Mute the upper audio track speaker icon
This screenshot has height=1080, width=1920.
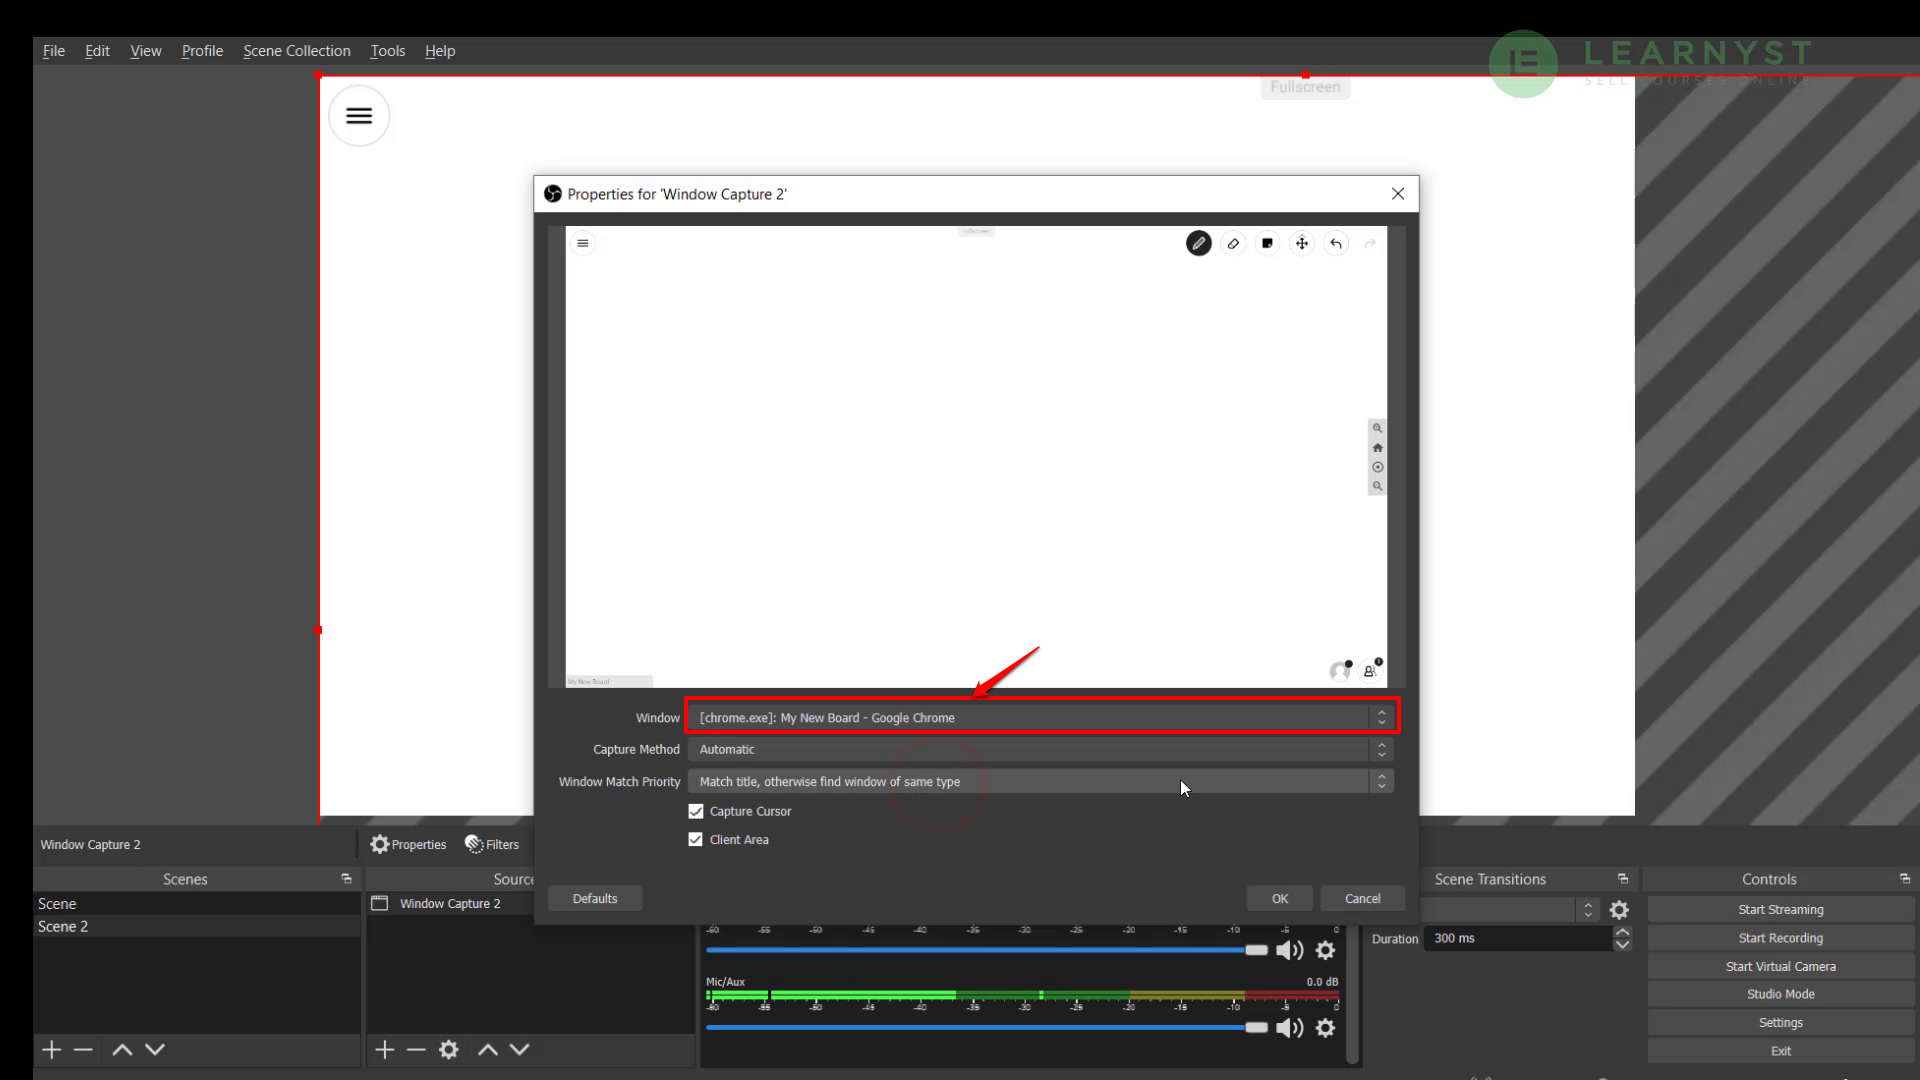pyautogui.click(x=1289, y=950)
